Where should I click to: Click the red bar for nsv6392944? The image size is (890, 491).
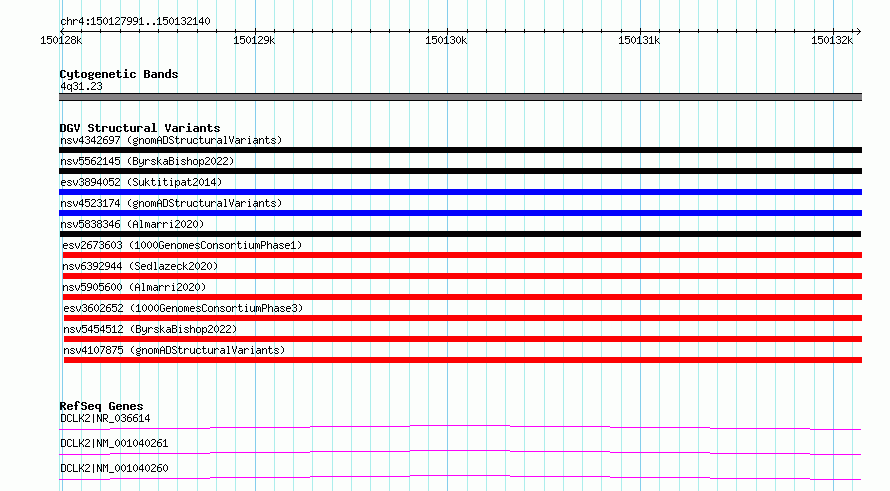tap(462, 276)
